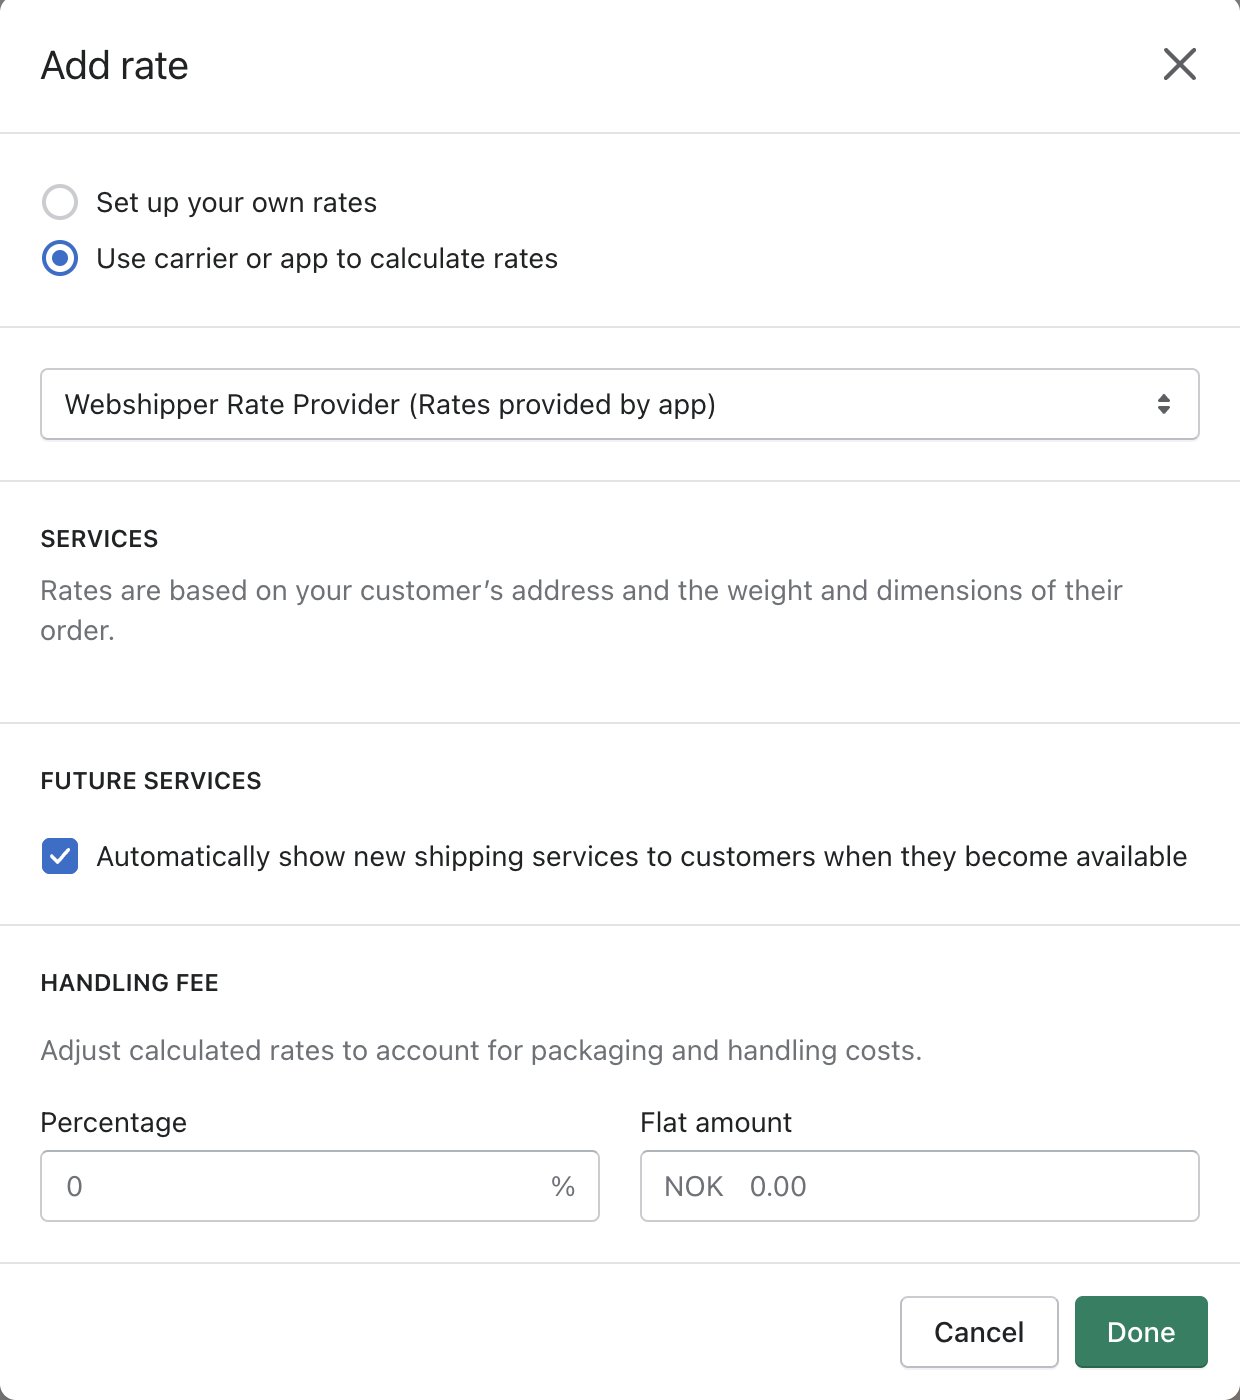Viewport: 1240px width, 1400px height.
Task: Click the 'Add rate' dialog title
Action: [115, 66]
